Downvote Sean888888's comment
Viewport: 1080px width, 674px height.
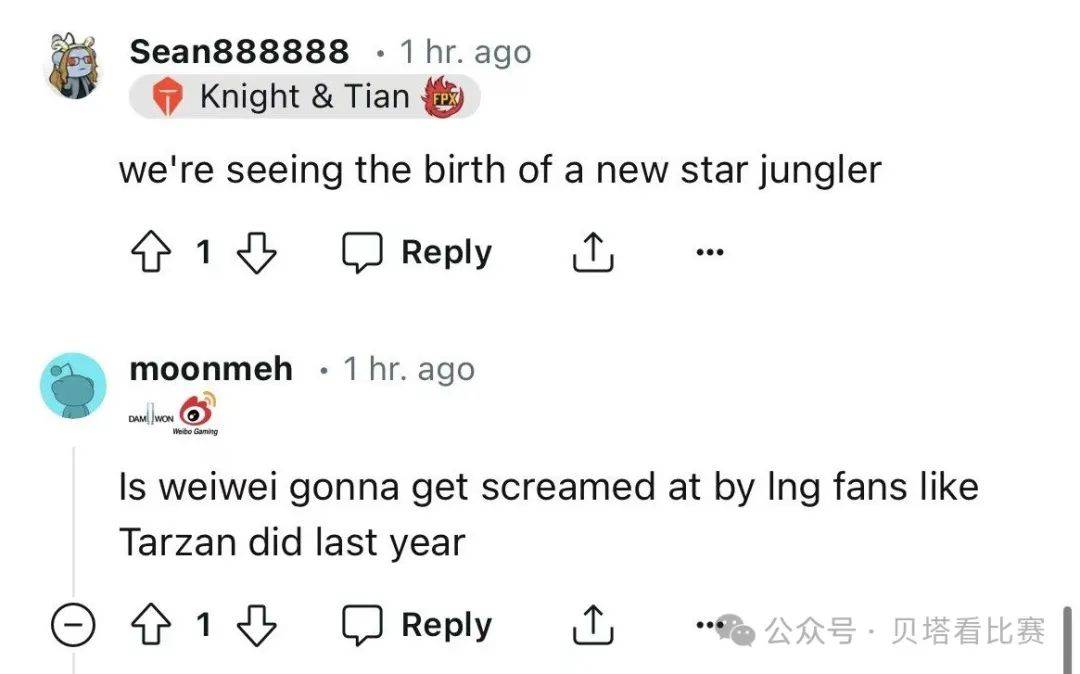tap(255, 253)
